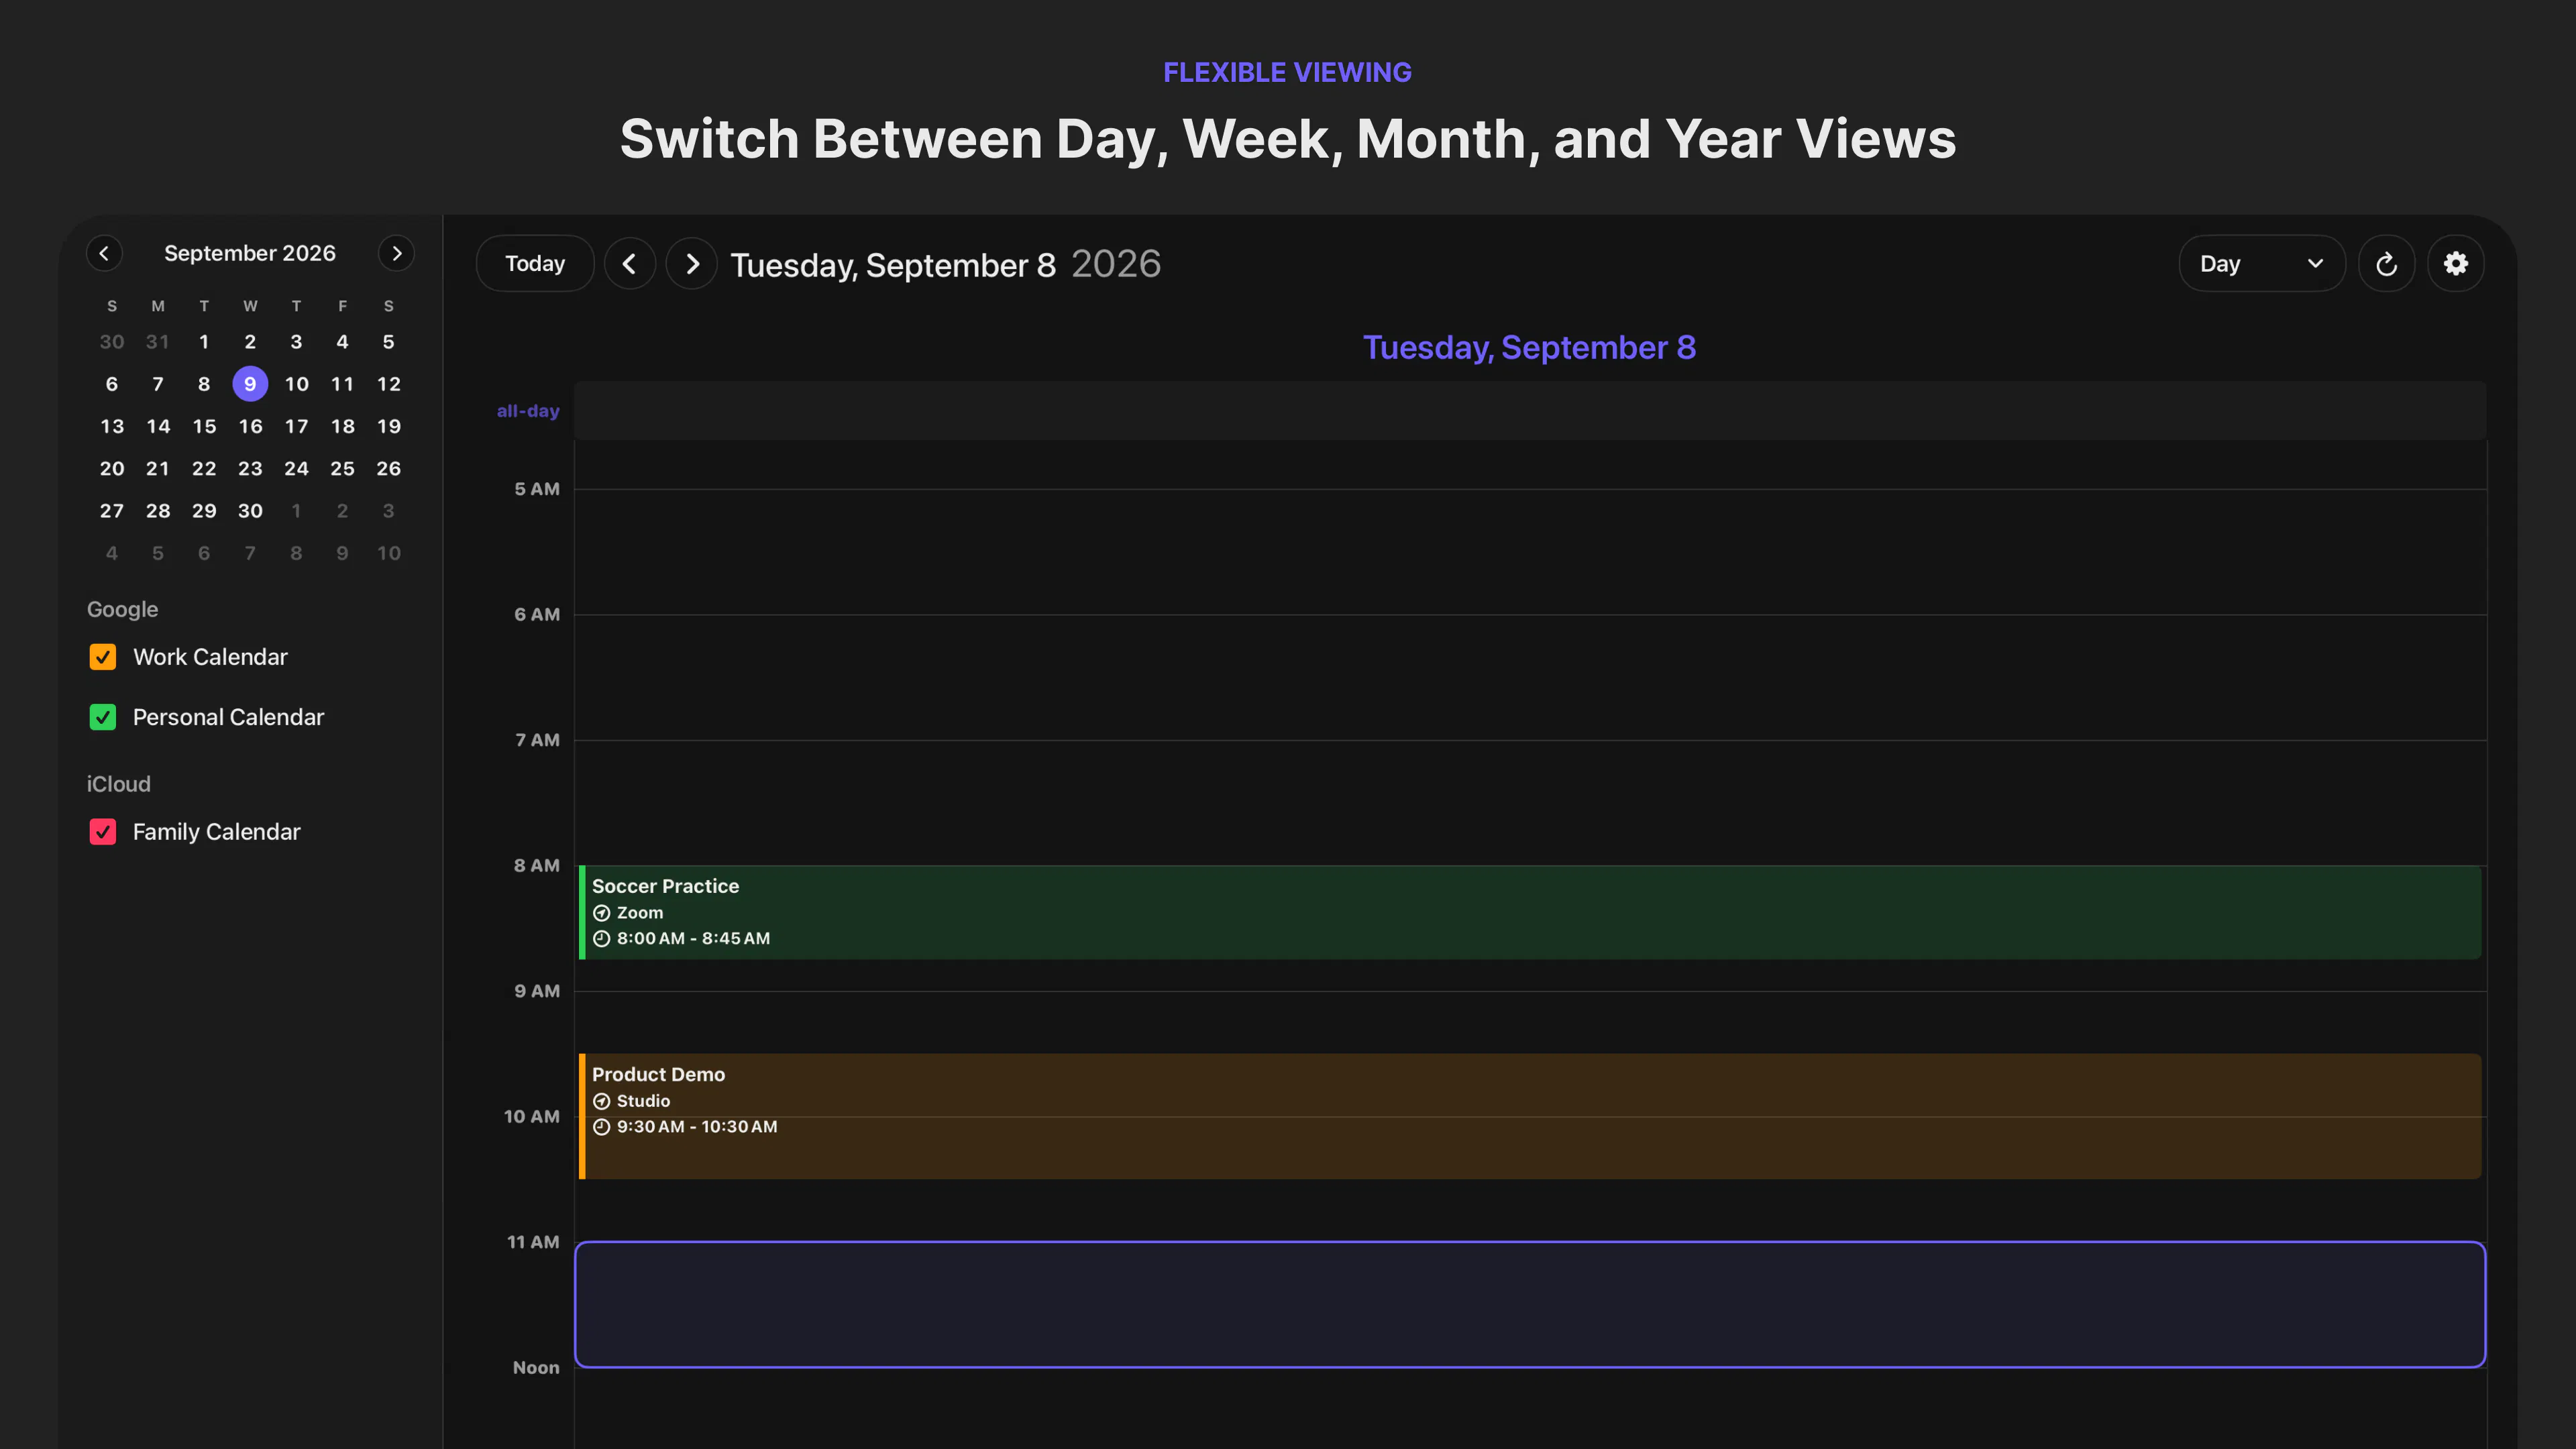Navigate to the next day

pyautogui.click(x=692, y=264)
